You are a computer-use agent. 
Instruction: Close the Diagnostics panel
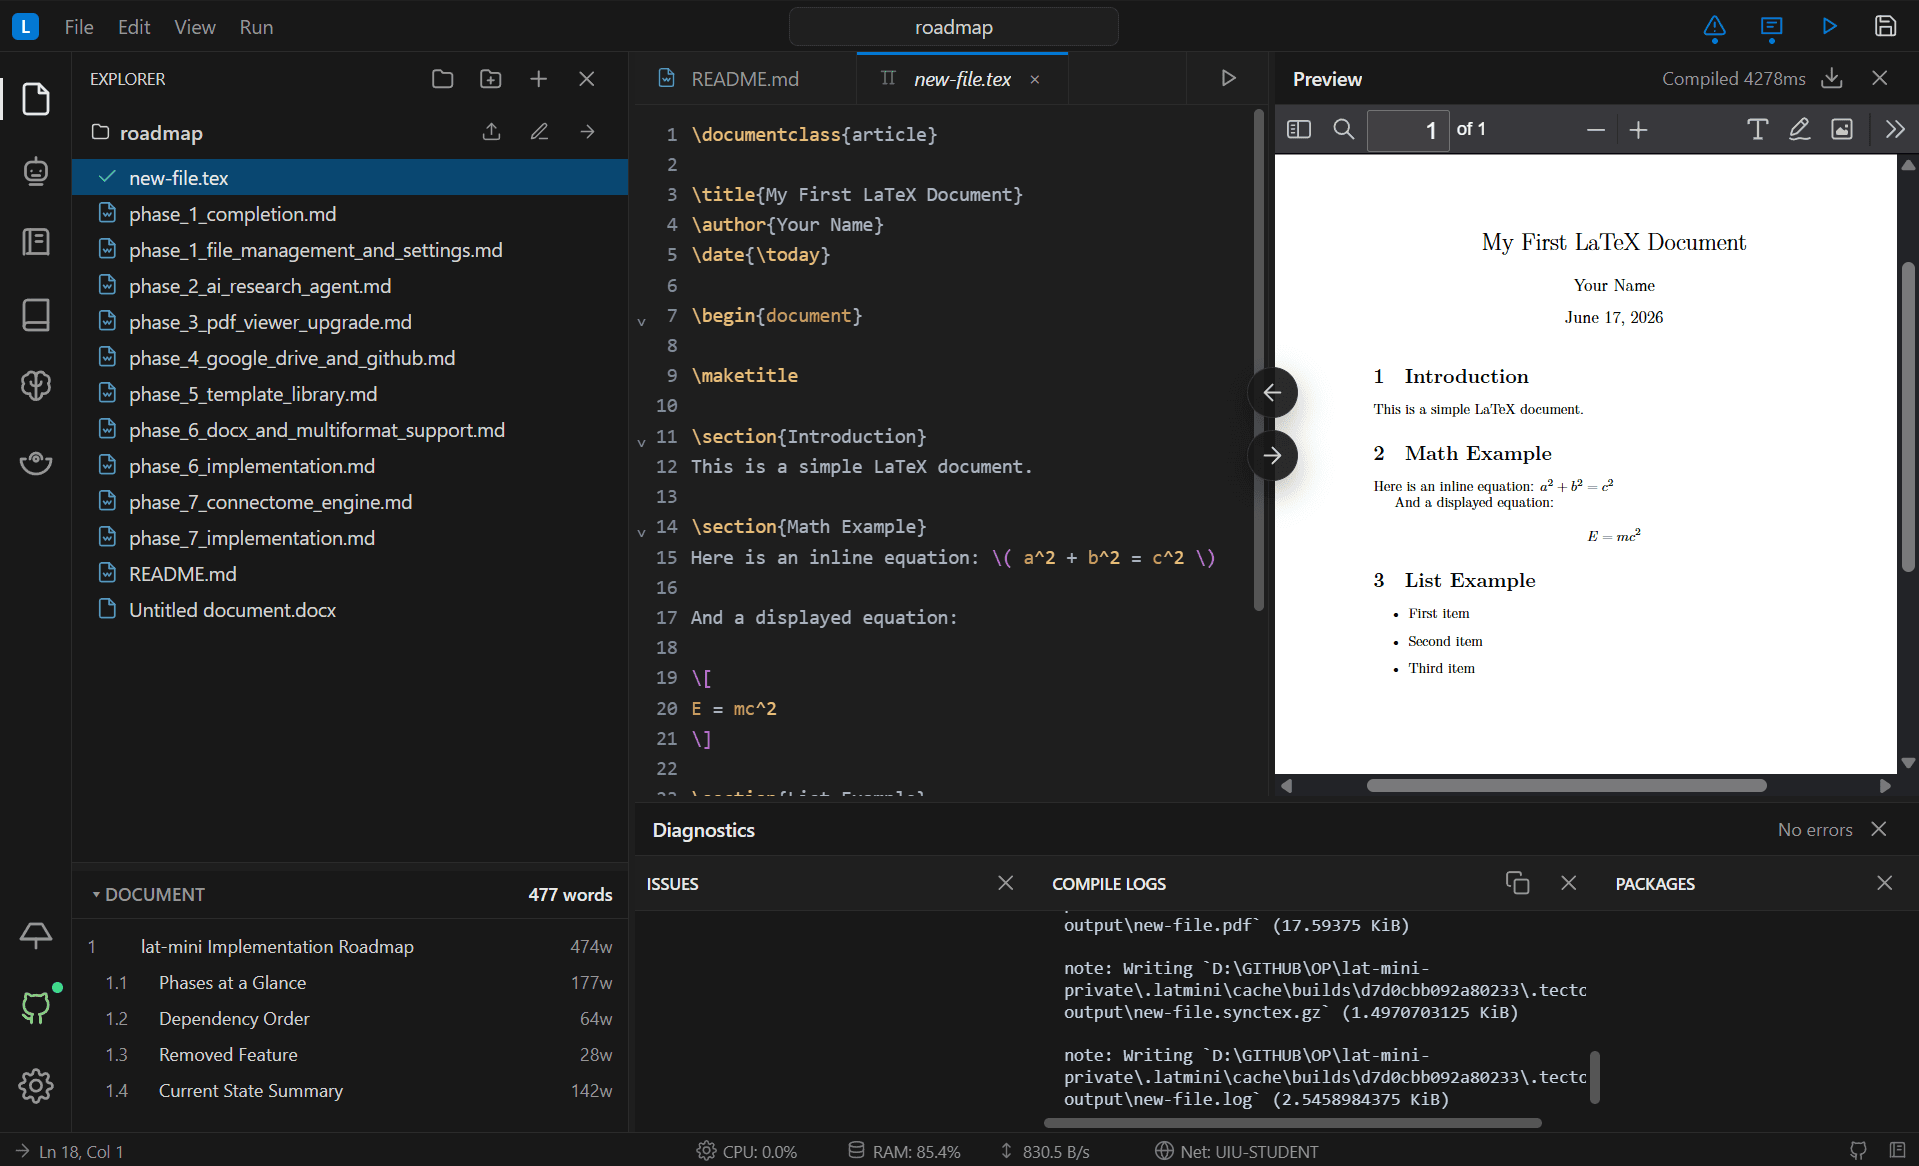1879,829
